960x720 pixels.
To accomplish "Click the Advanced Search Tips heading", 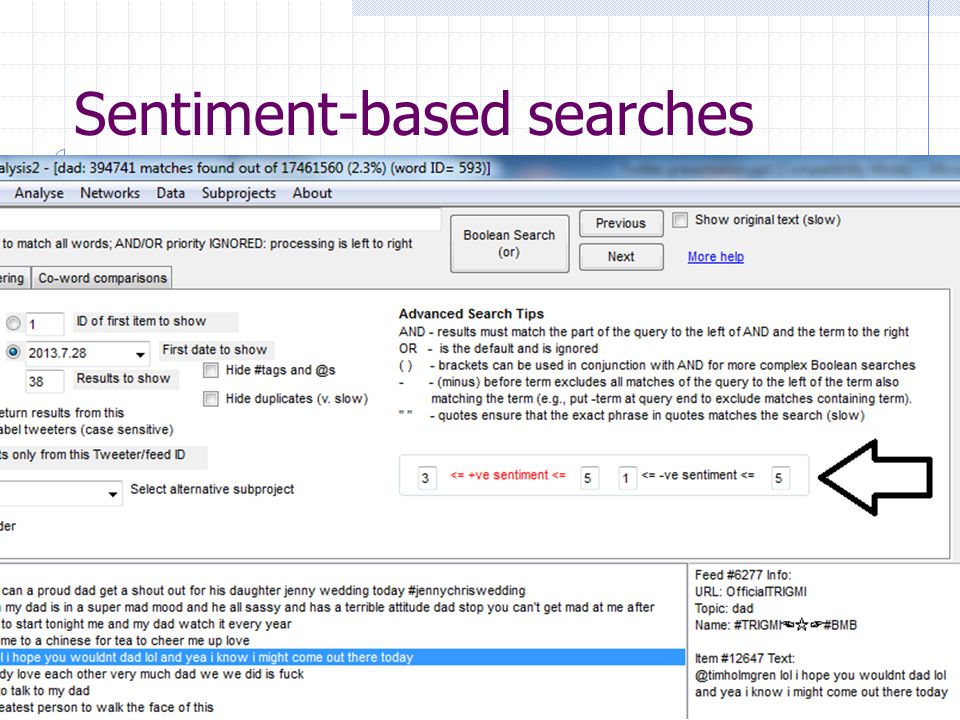I will 471,314.
